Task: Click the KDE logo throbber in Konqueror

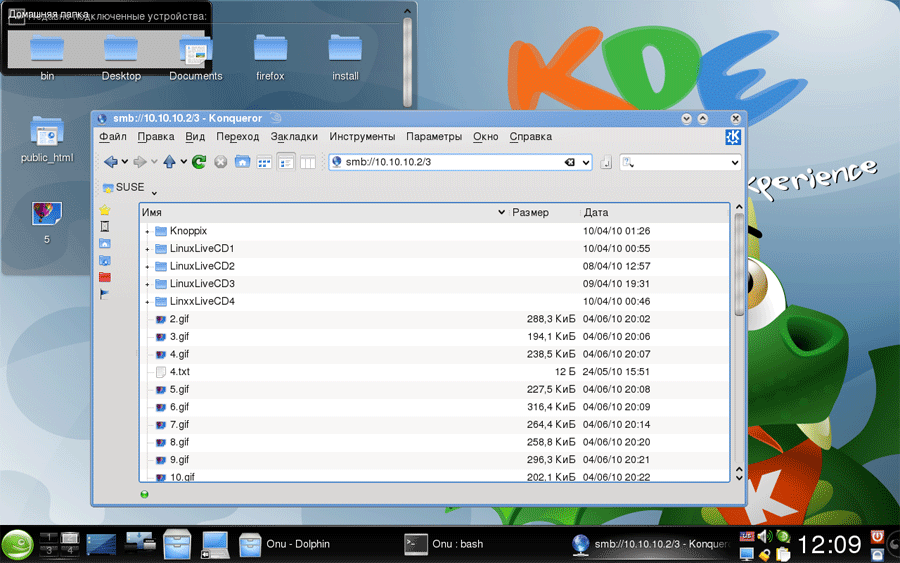Action: [x=733, y=137]
